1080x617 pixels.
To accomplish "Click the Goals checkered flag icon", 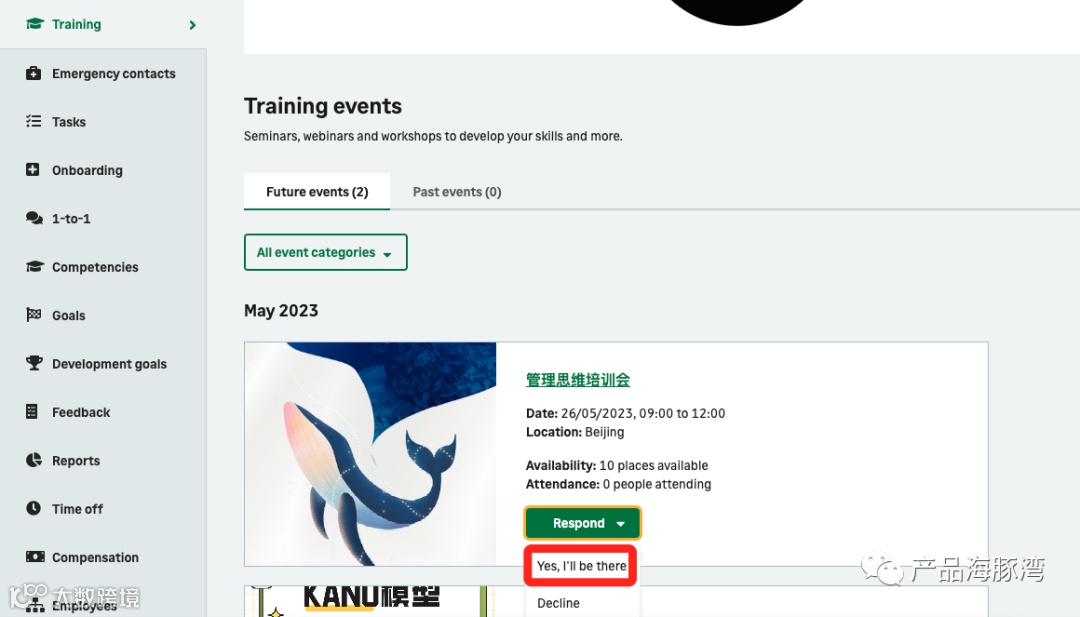I will [33, 315].
